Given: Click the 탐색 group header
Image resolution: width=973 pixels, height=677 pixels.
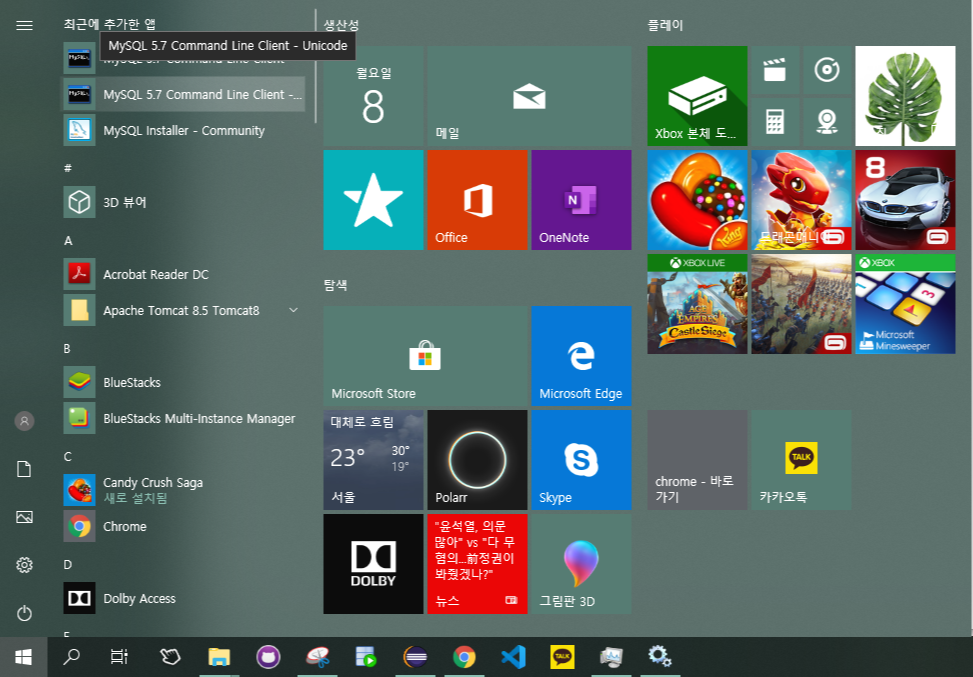Looking at the screenshot, I should (x=335, y=285).
